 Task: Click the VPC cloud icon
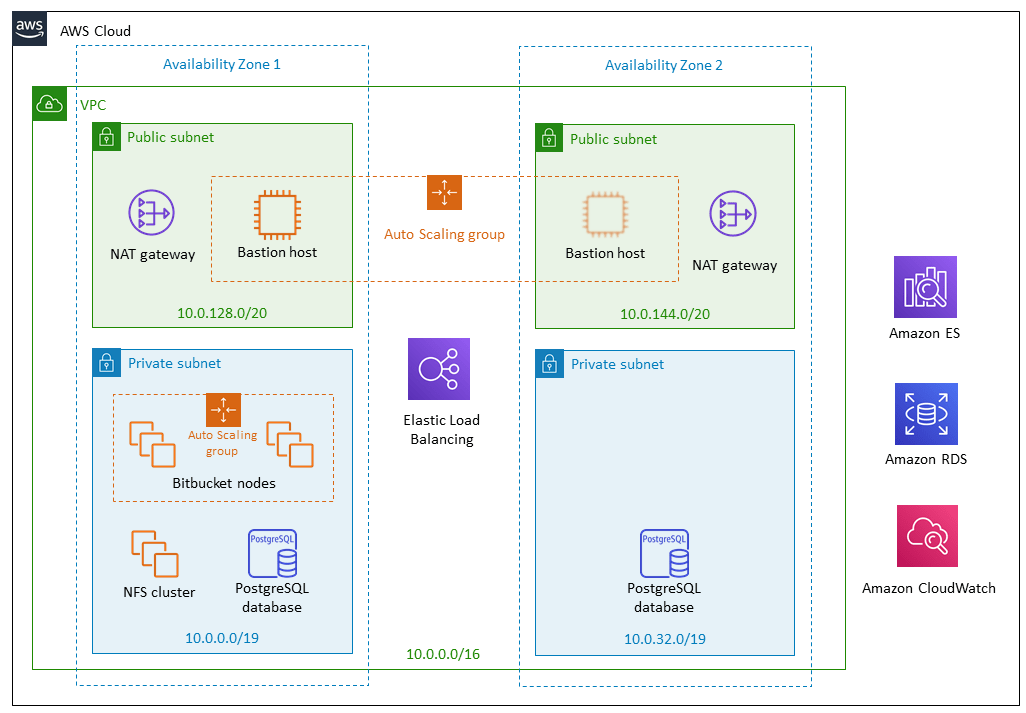point(49,103)
